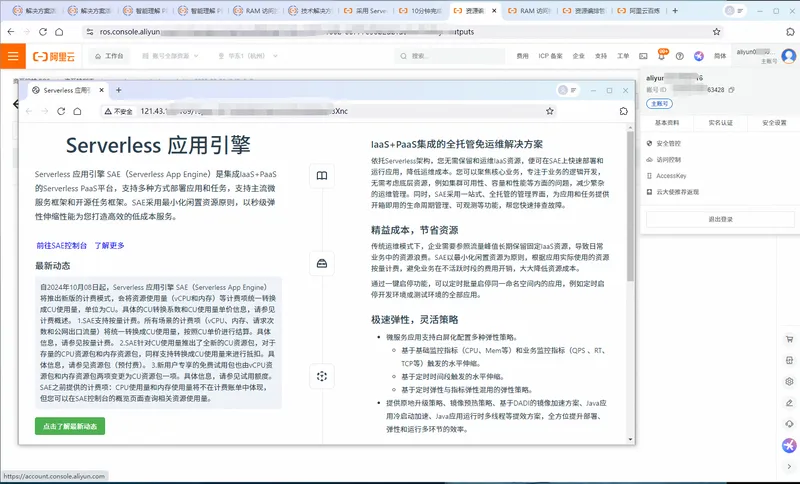
Task: Switch to the 10分钟 browser tab
Action: 420,11
